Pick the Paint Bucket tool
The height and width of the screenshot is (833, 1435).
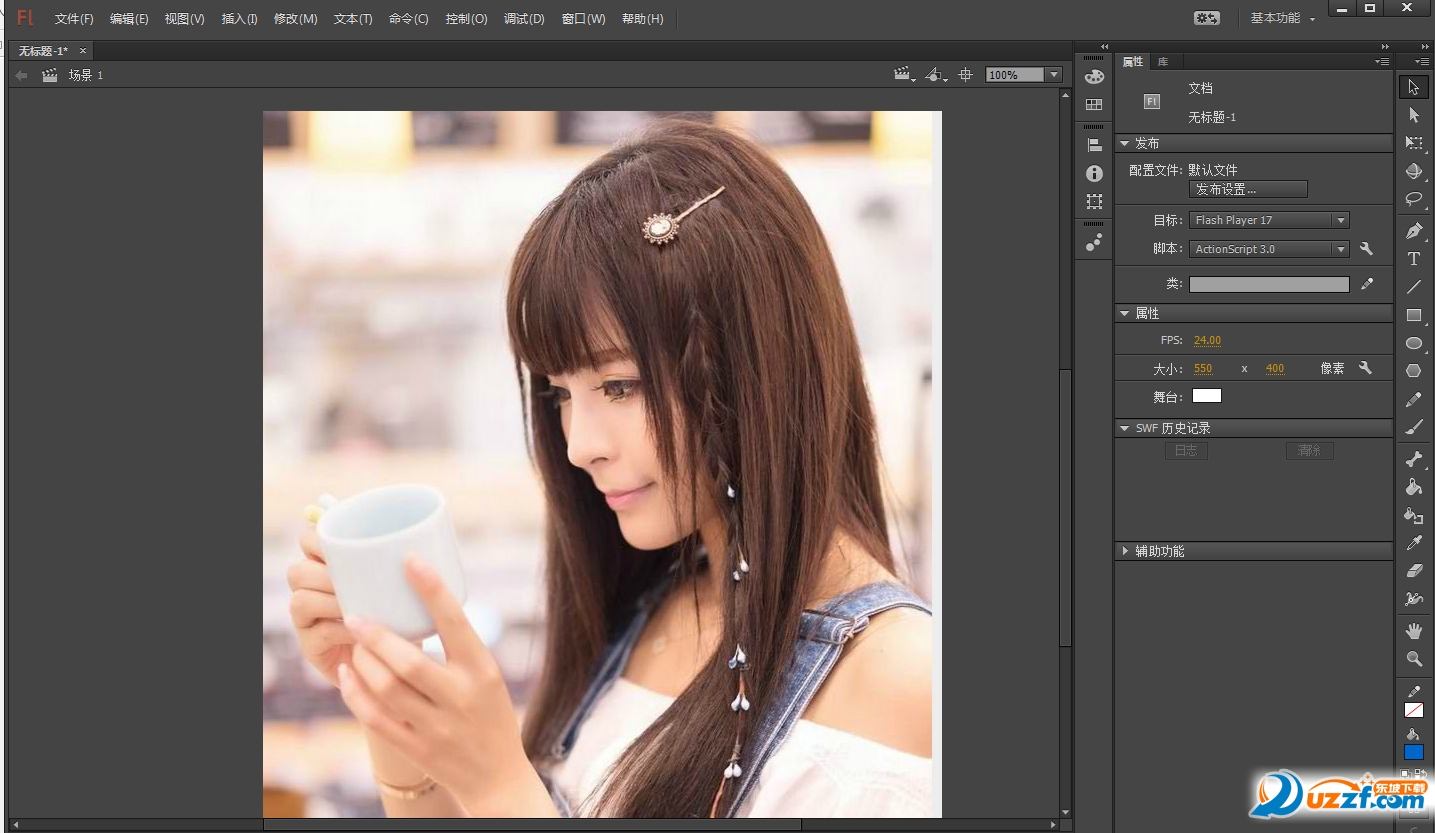[1413, 487]
